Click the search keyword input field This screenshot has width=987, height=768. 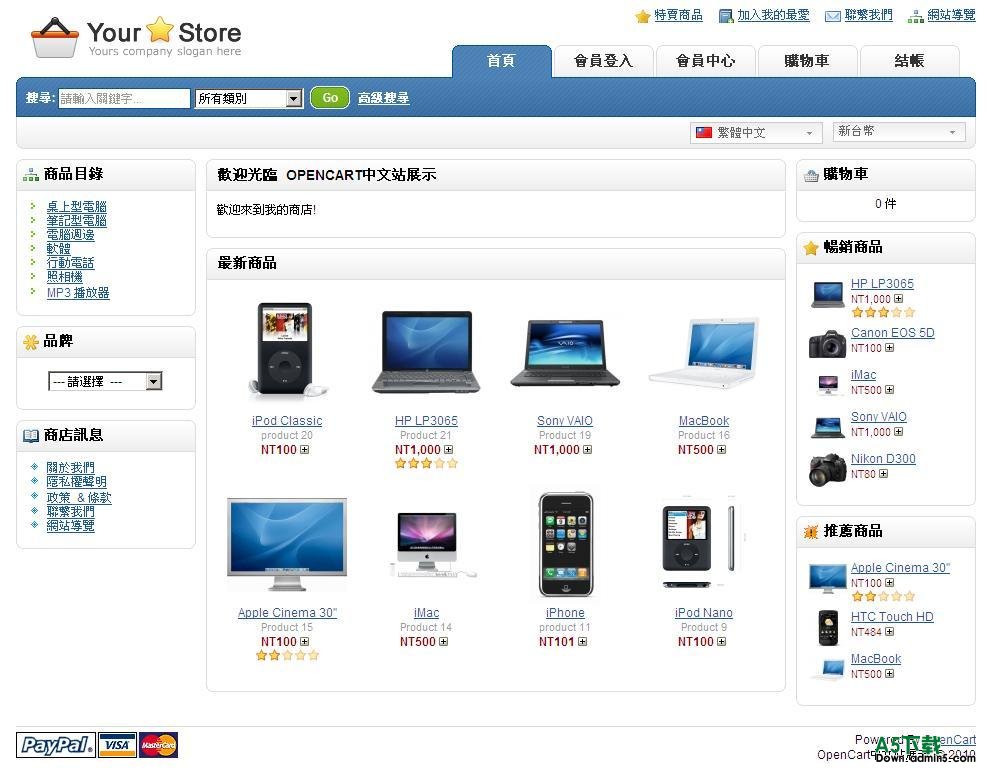pyautogui.click(x=124, y=98)
